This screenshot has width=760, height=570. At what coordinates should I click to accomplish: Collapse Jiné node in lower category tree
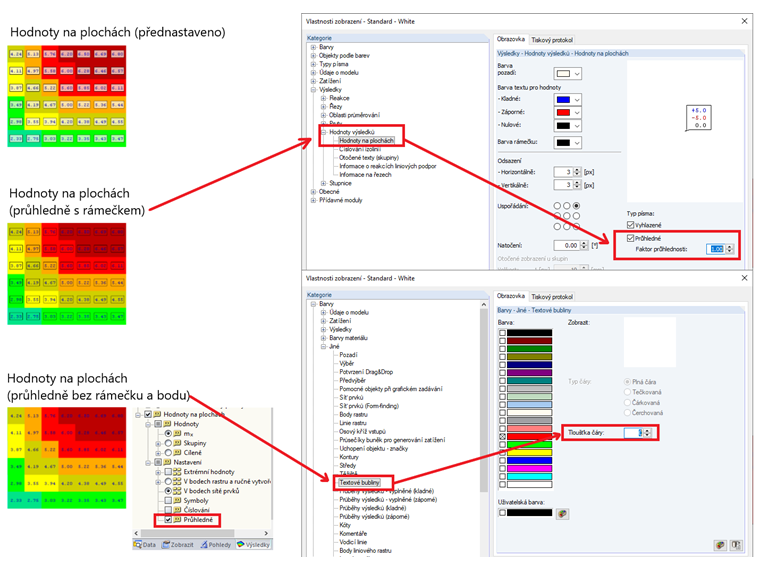323,347
